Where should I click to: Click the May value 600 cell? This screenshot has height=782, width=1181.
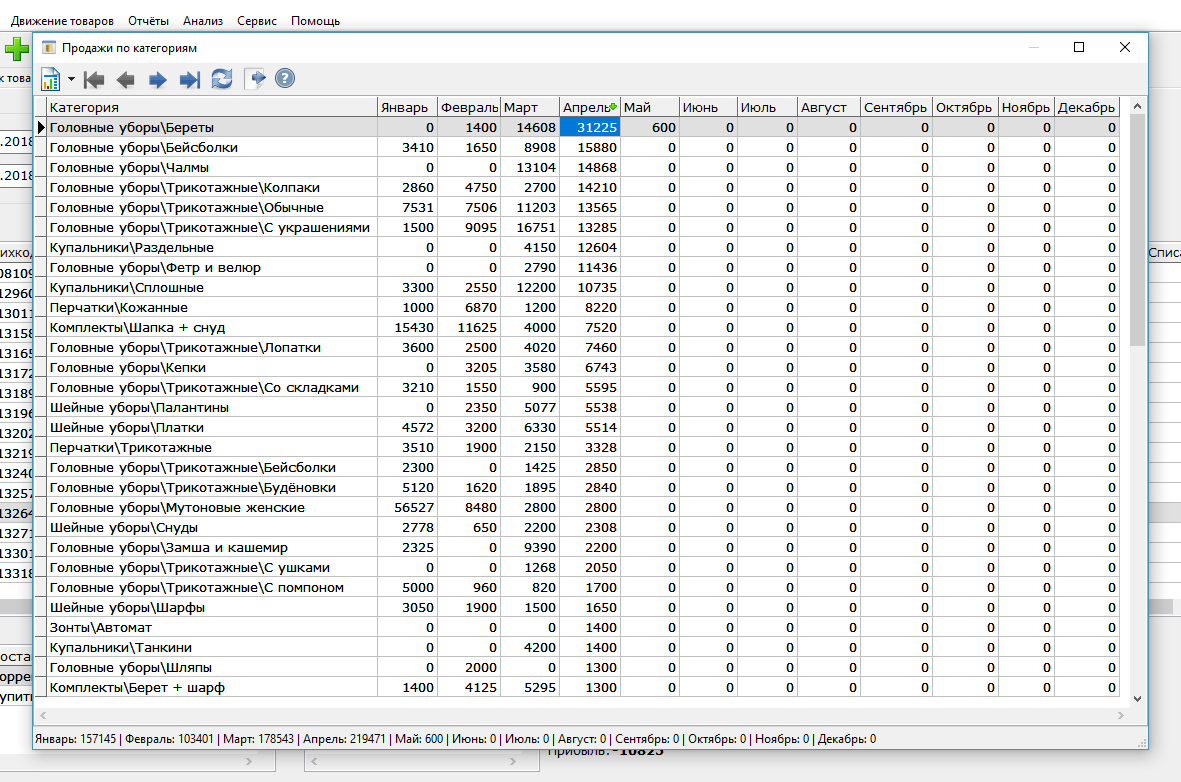pos(650,127)
